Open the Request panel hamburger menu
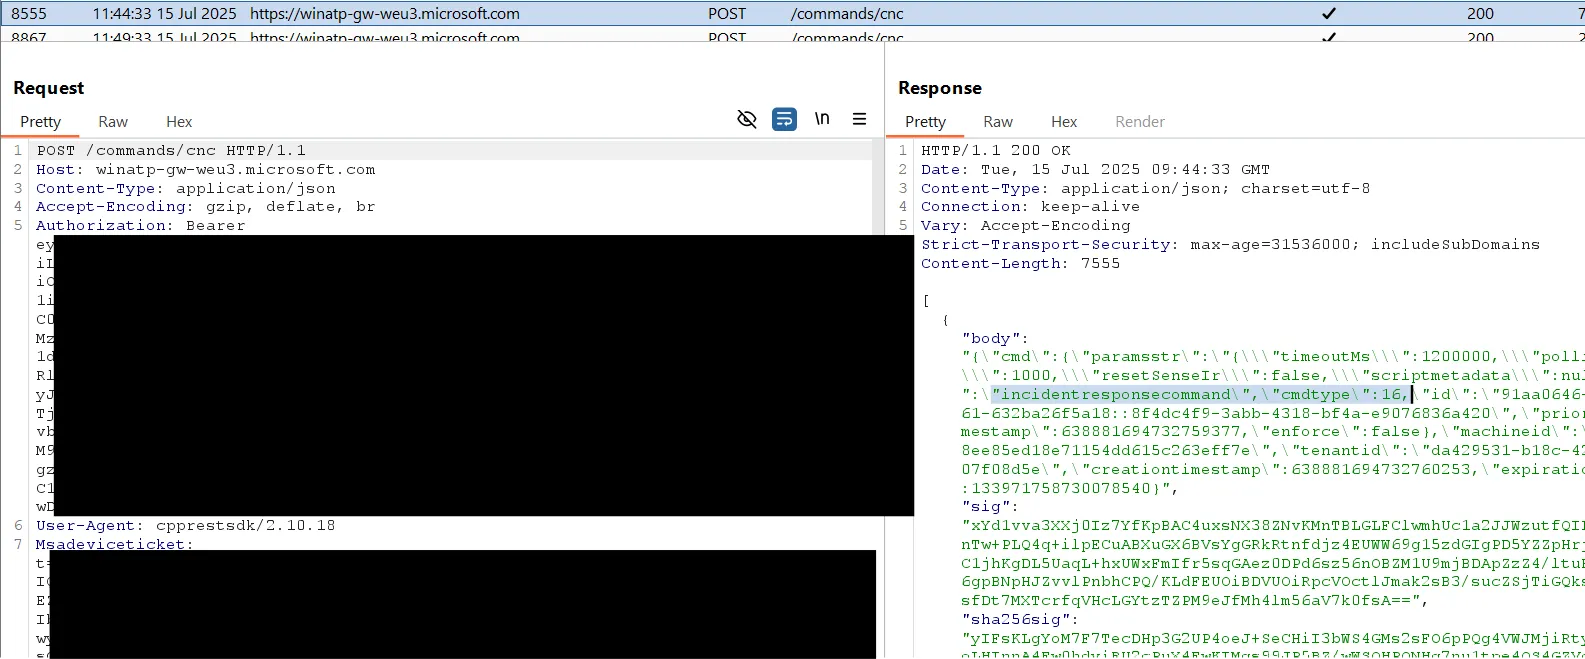 click(x=859, y=119)
